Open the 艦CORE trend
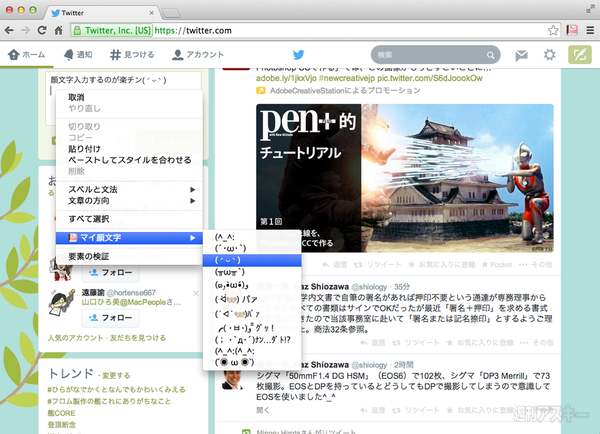The image size is (600, 434). (x=61, y=413)
